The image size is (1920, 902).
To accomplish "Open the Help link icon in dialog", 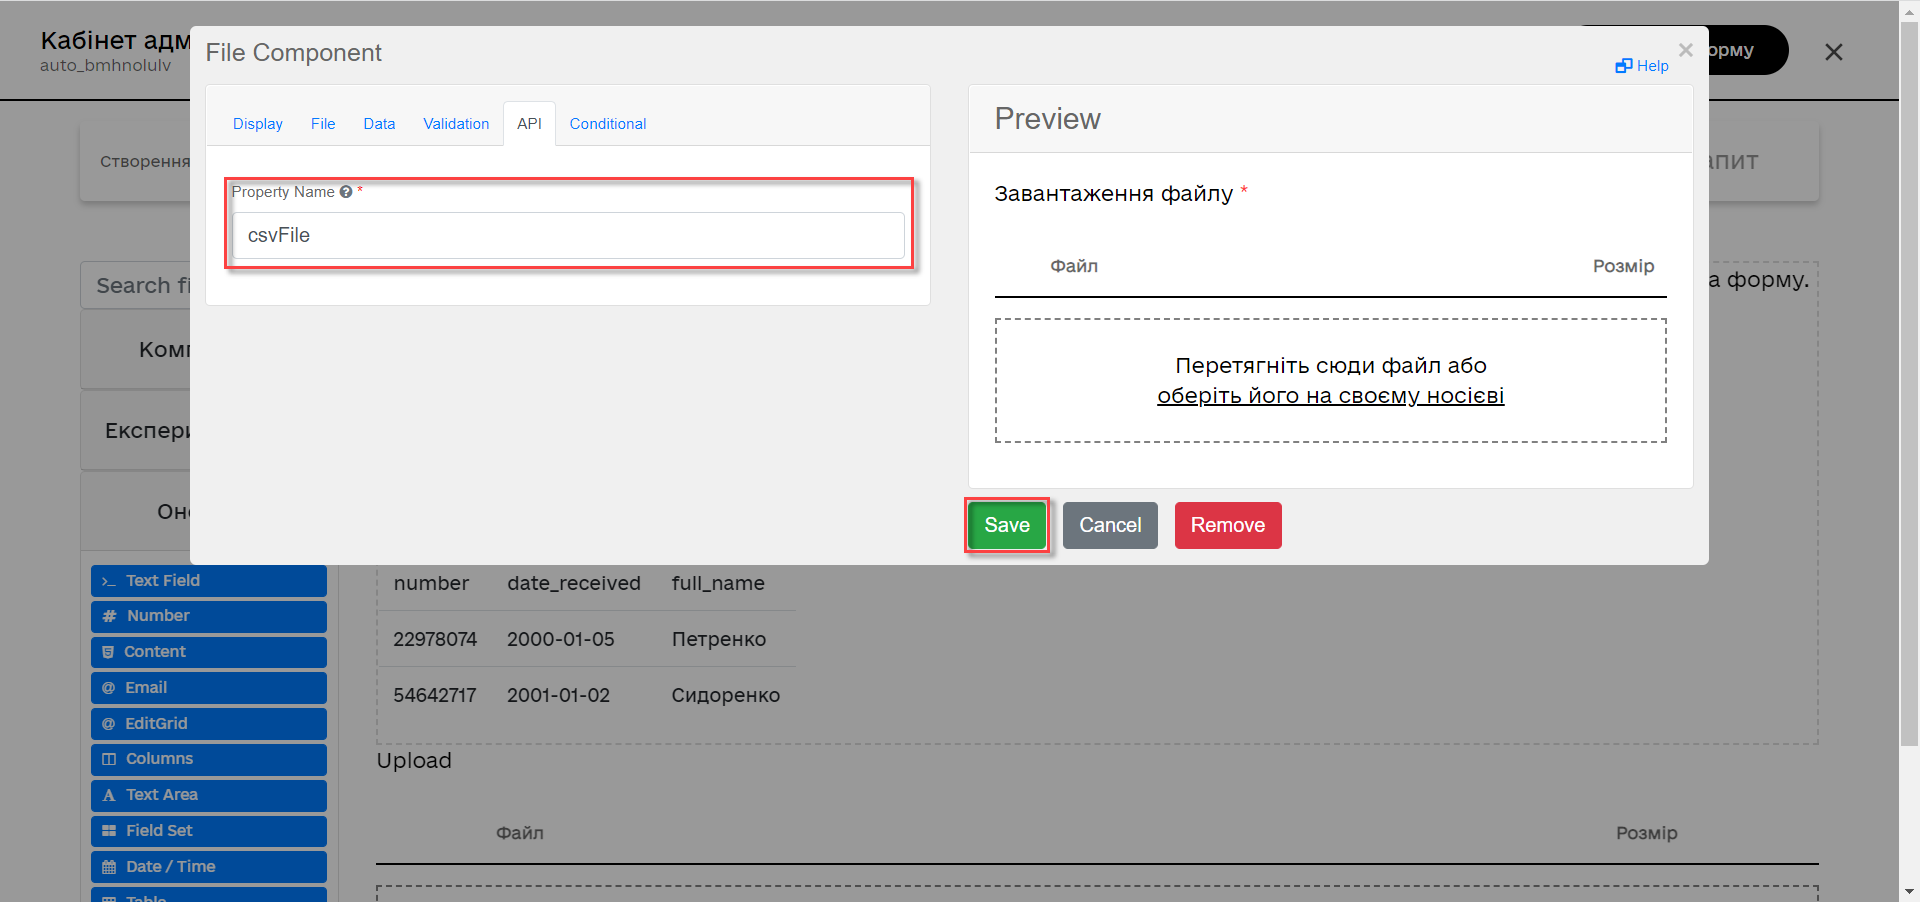I will pos(1623,66).
